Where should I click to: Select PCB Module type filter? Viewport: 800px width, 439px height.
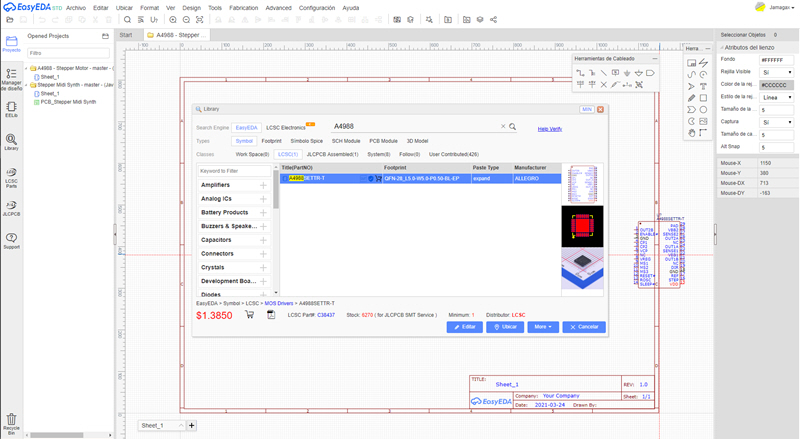click(383, 141)
